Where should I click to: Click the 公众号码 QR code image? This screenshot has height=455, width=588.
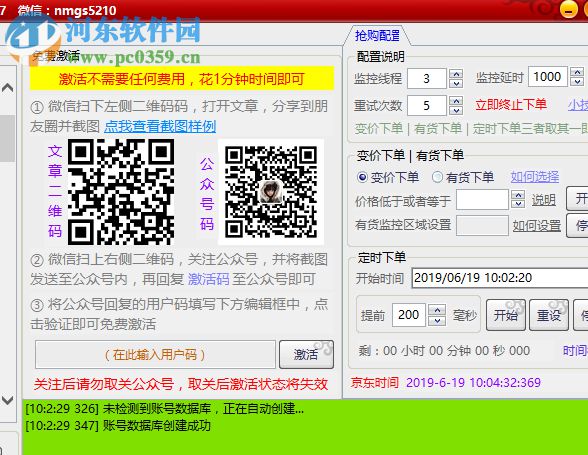(x=271, y=192)
